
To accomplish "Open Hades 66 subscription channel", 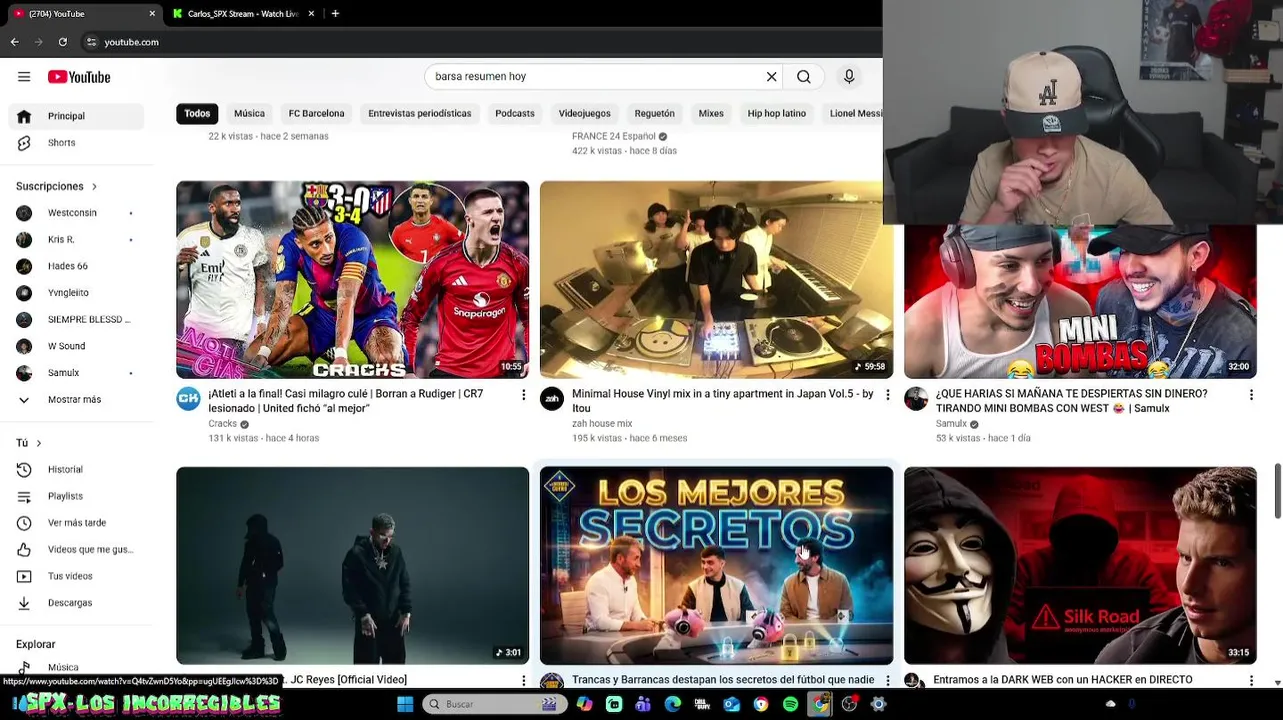I will pyautogui.click(x=76, y=266).
